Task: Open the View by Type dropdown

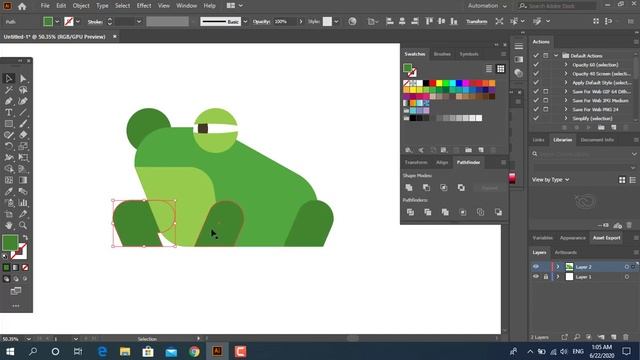Action: coord(550,180)
